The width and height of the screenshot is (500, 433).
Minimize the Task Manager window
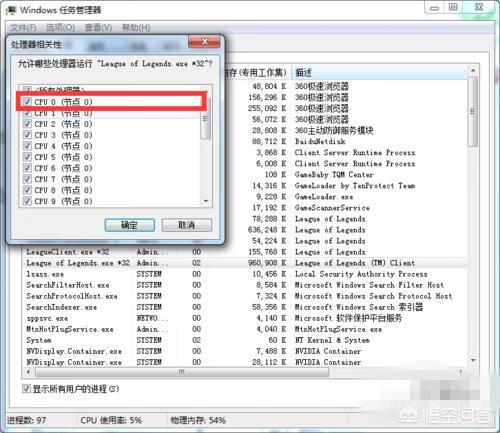click(435, 7)
